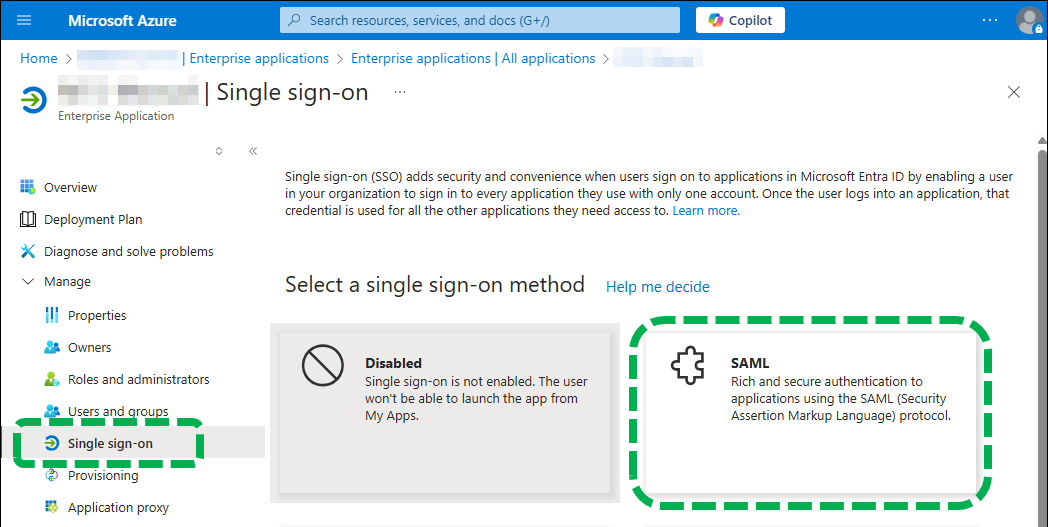
Task: Open the Deployment Plan menu item
Action: pyautogui.click(x=93, y=219)
